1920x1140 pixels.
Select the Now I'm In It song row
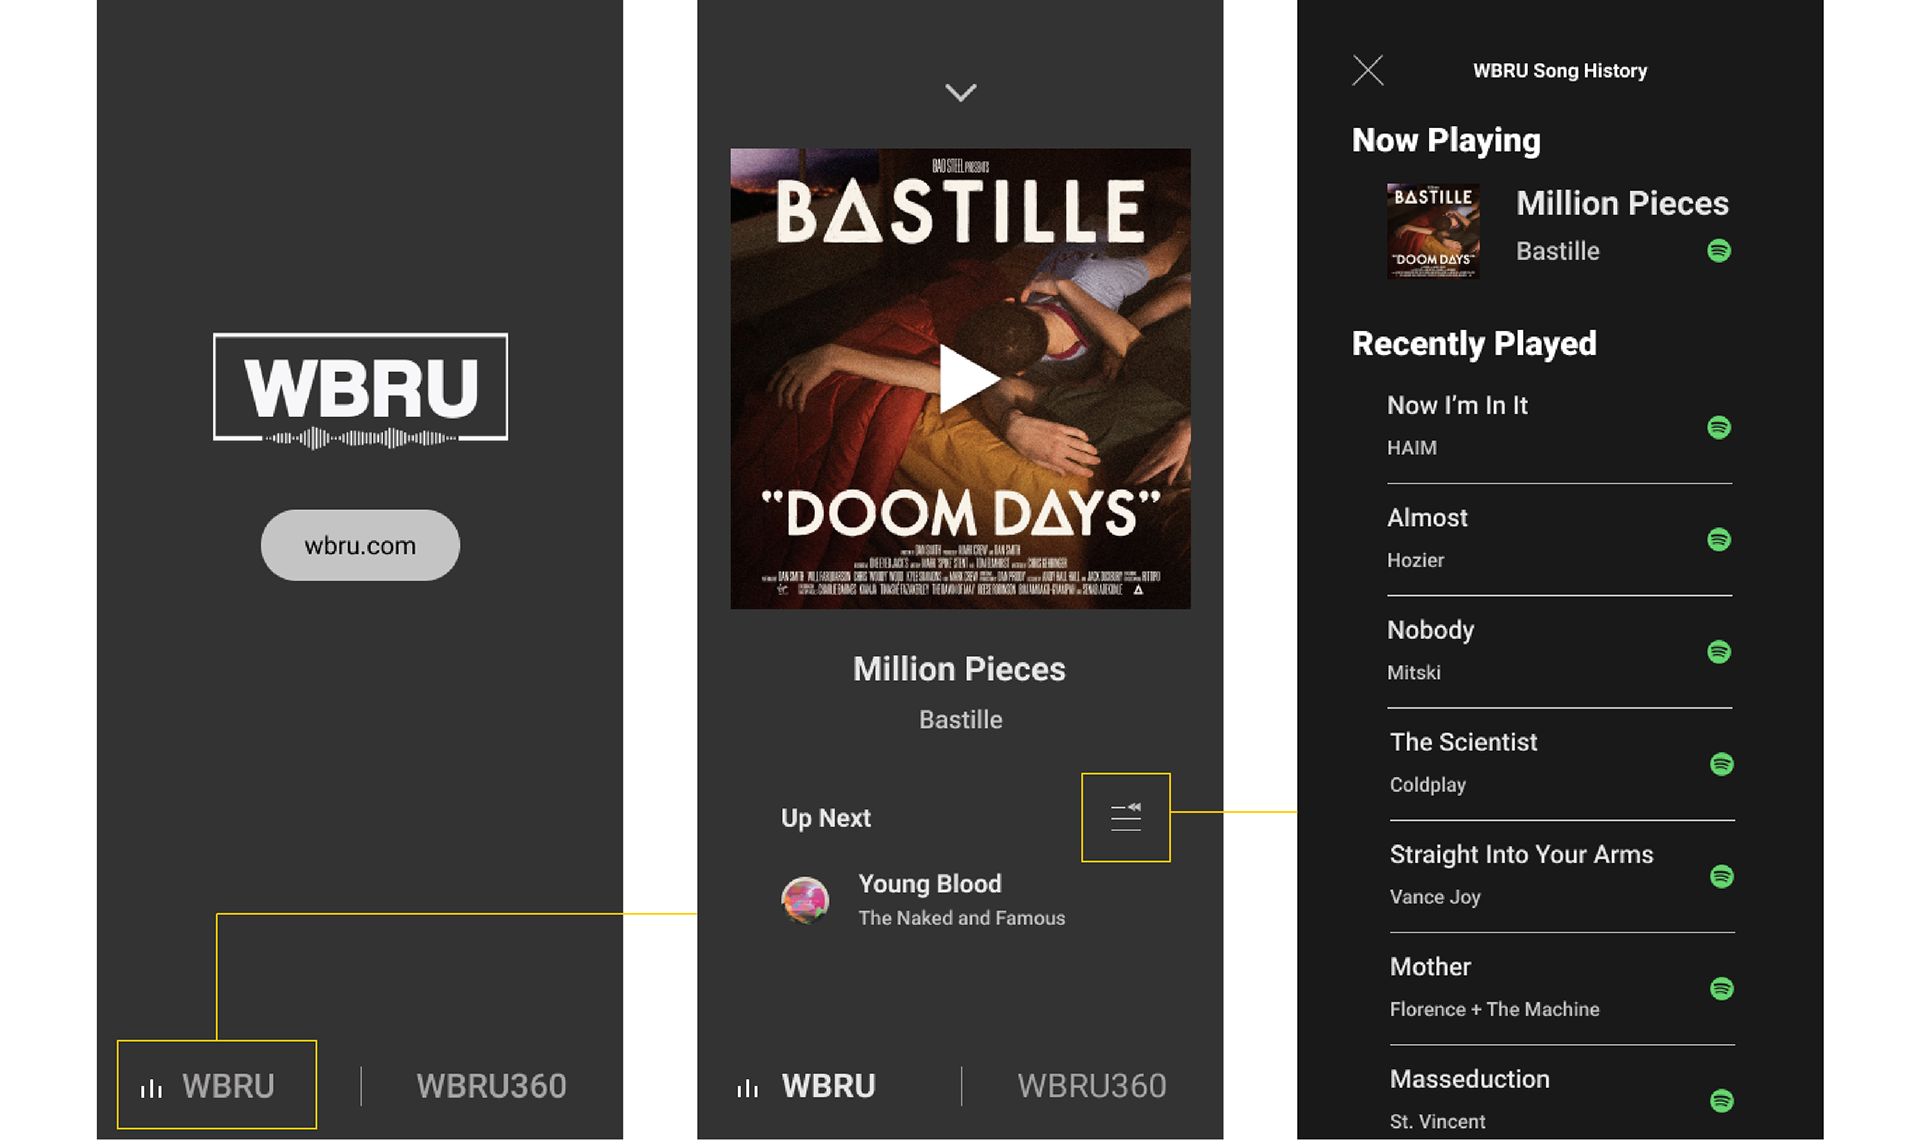1559,426
